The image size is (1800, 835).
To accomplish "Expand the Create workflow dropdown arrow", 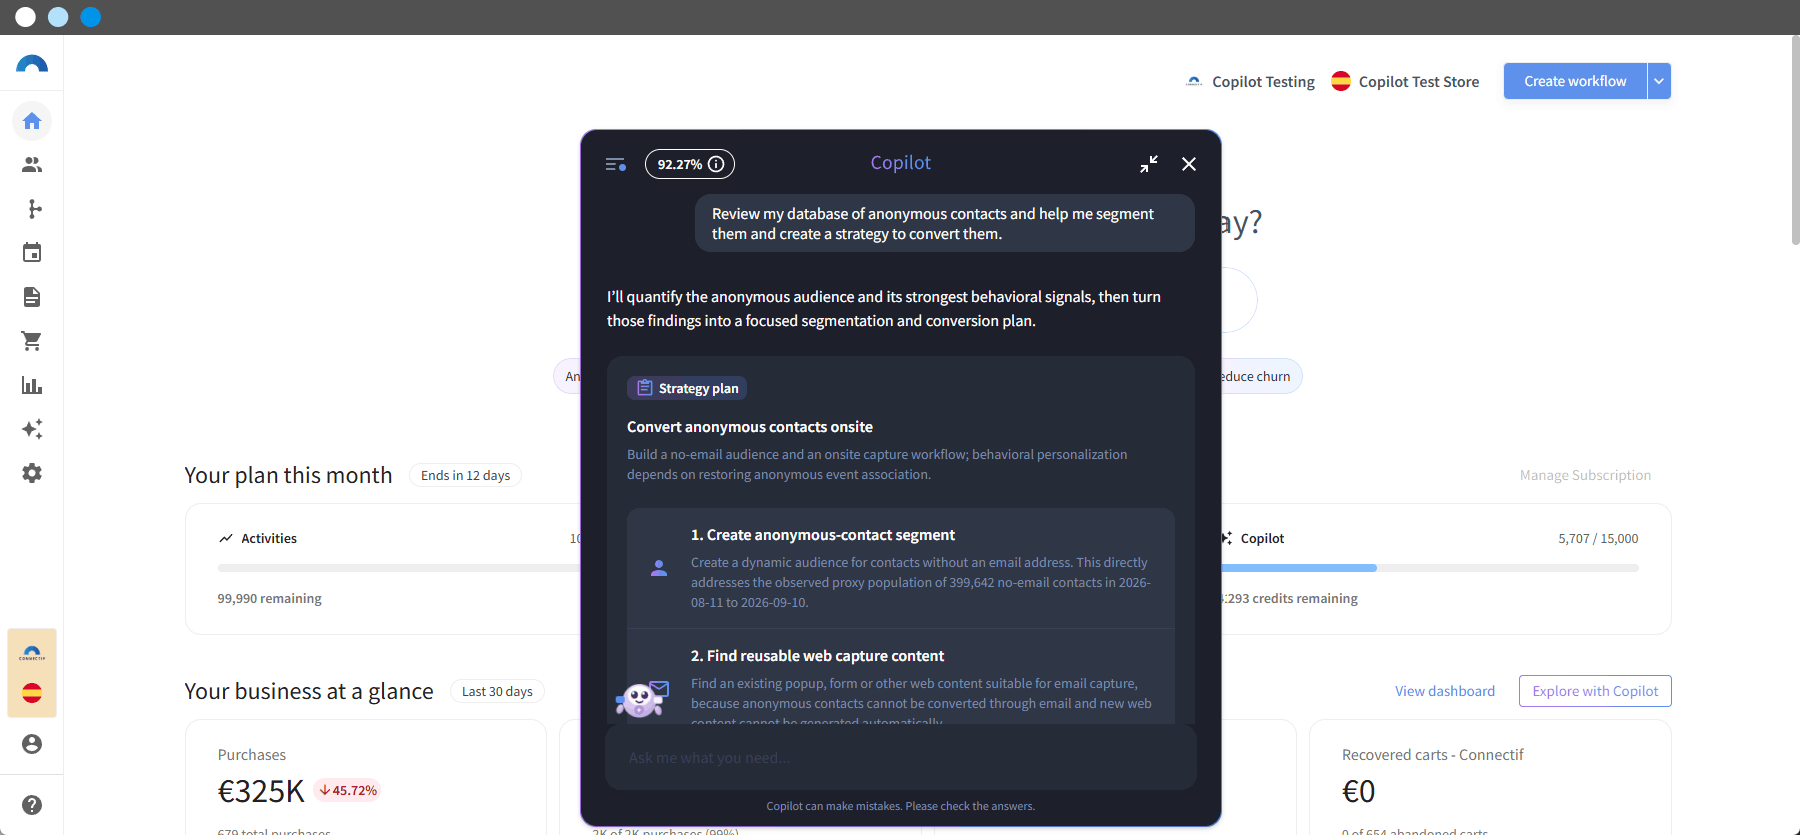I will [x=1659, y=81].
